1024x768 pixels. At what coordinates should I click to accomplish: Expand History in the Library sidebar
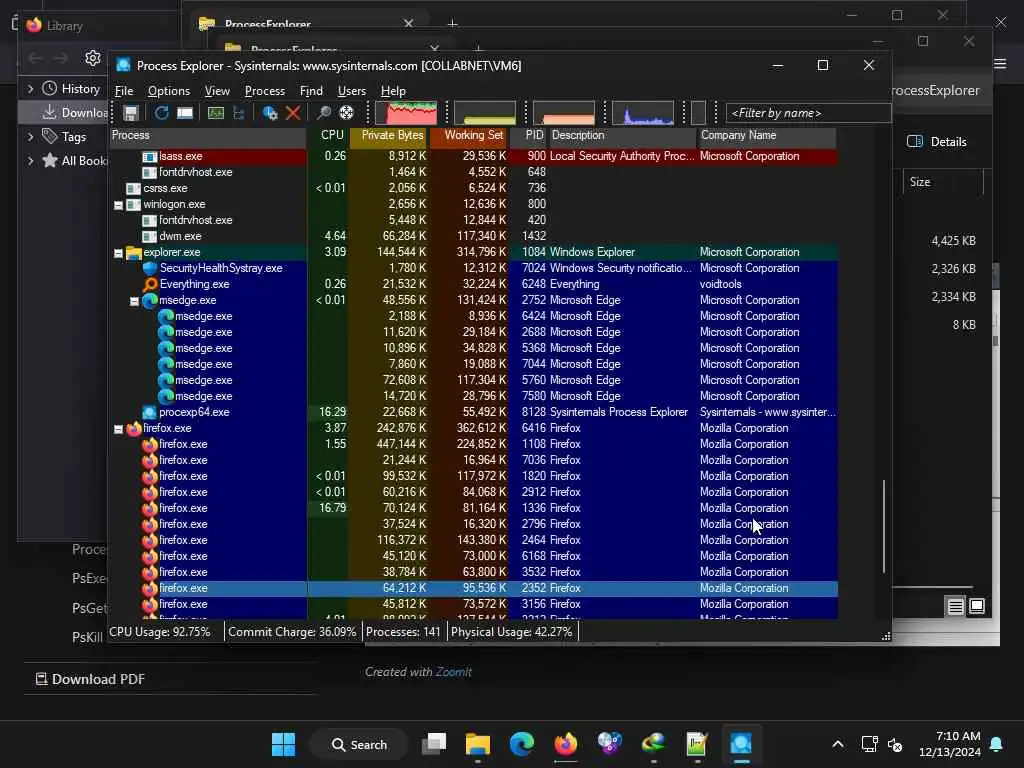[x=30, y=88]
